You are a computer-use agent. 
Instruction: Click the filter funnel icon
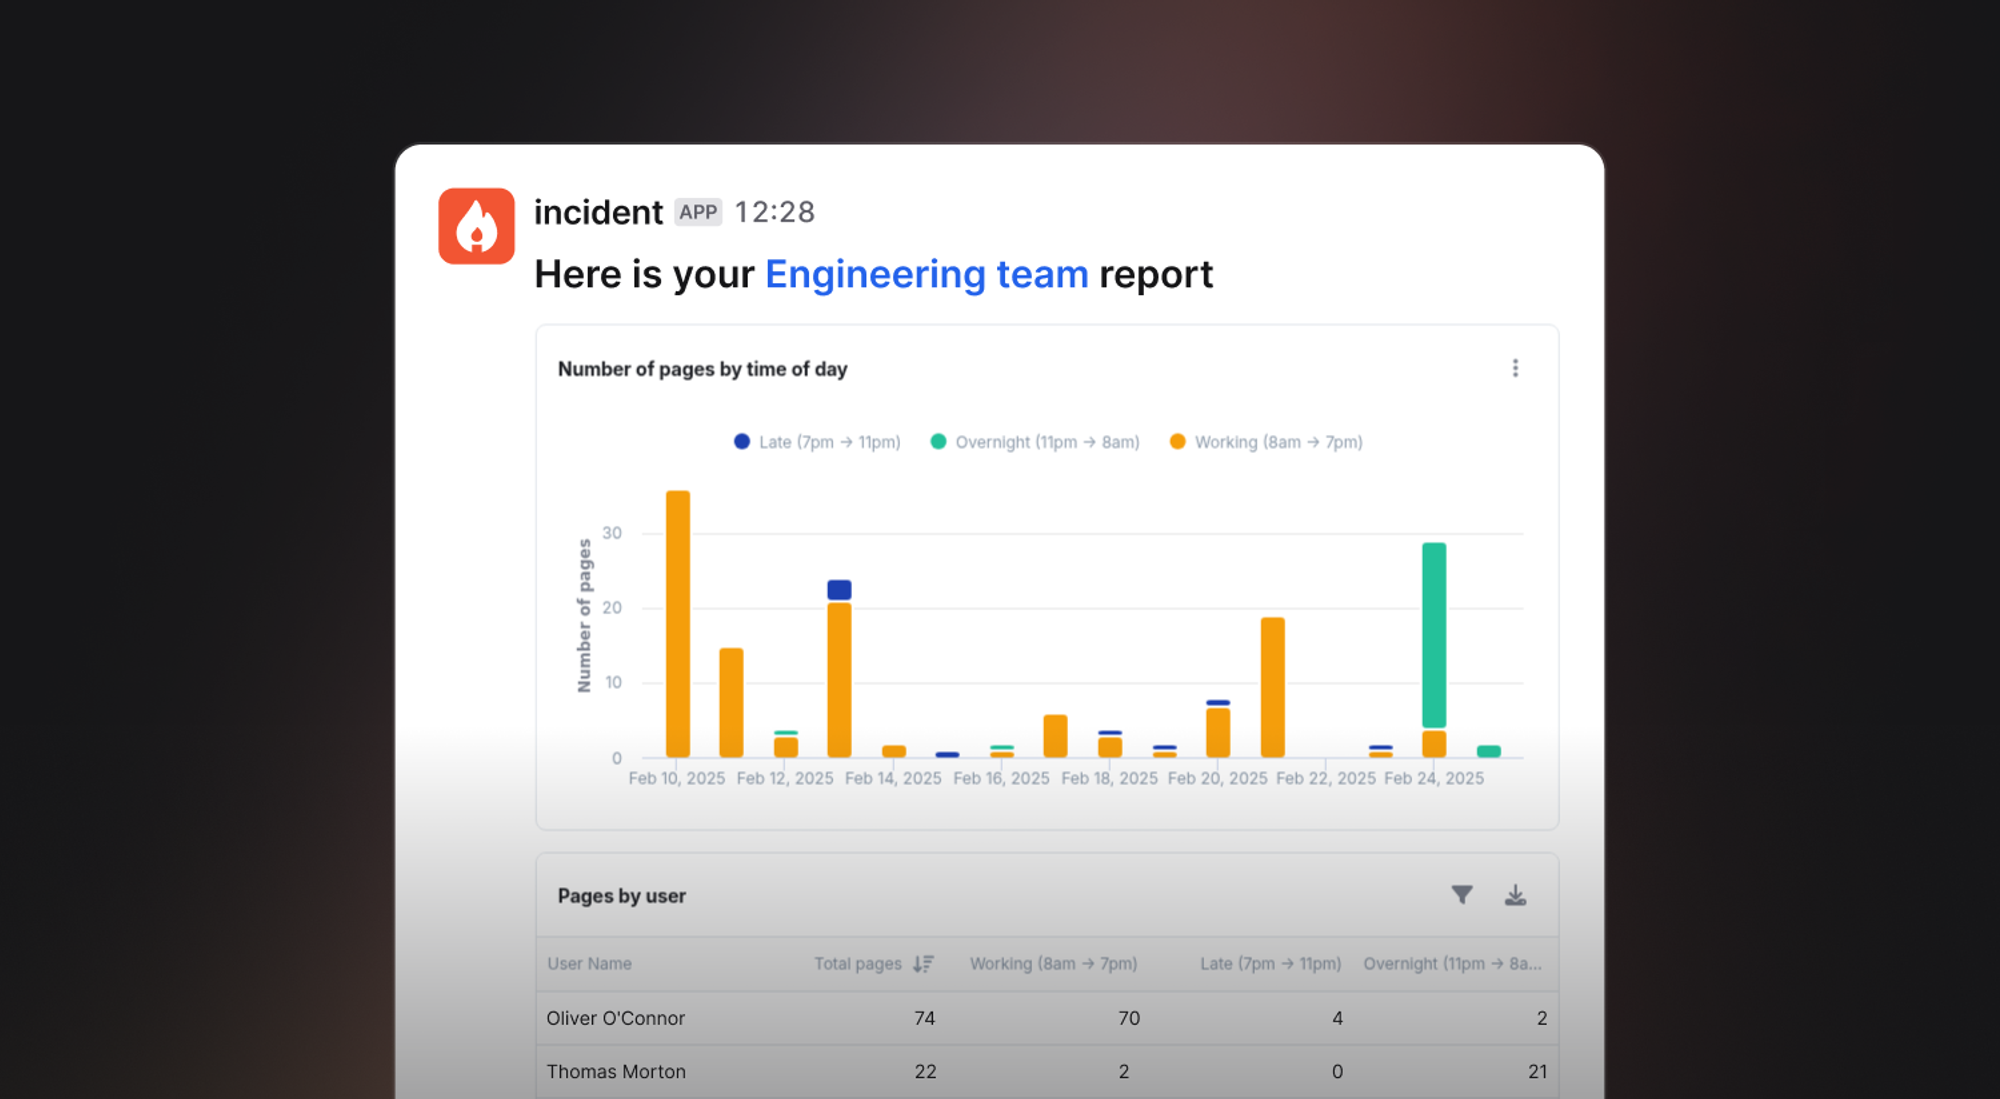(1462, 895)
